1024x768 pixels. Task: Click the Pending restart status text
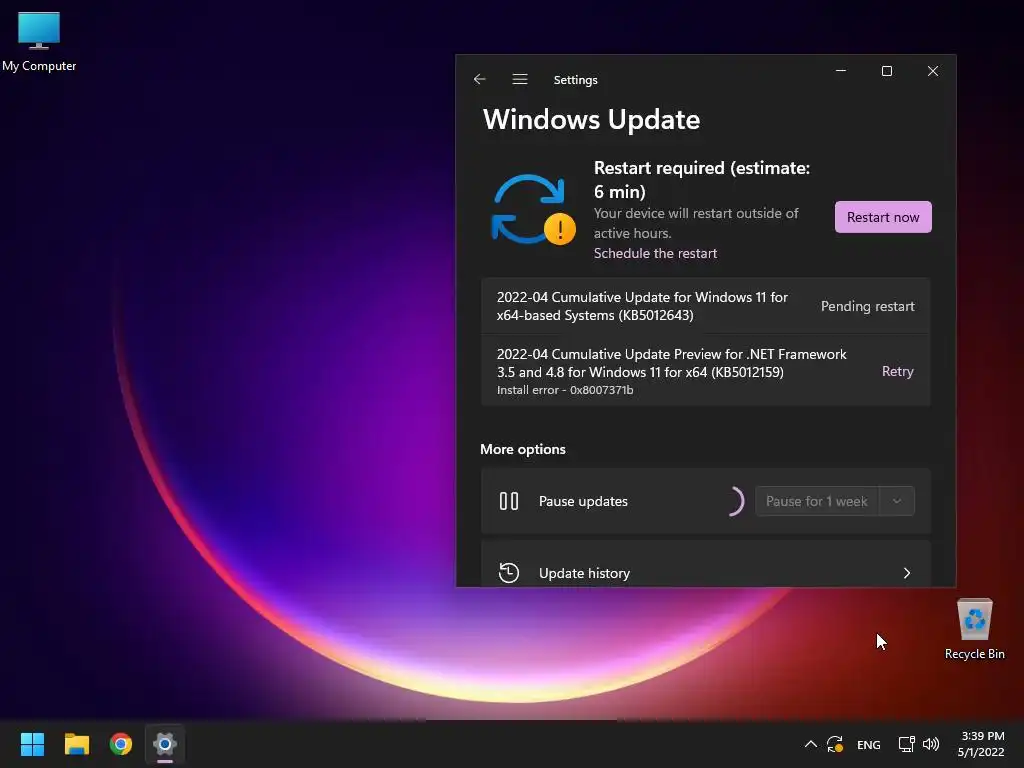(867, 306)
